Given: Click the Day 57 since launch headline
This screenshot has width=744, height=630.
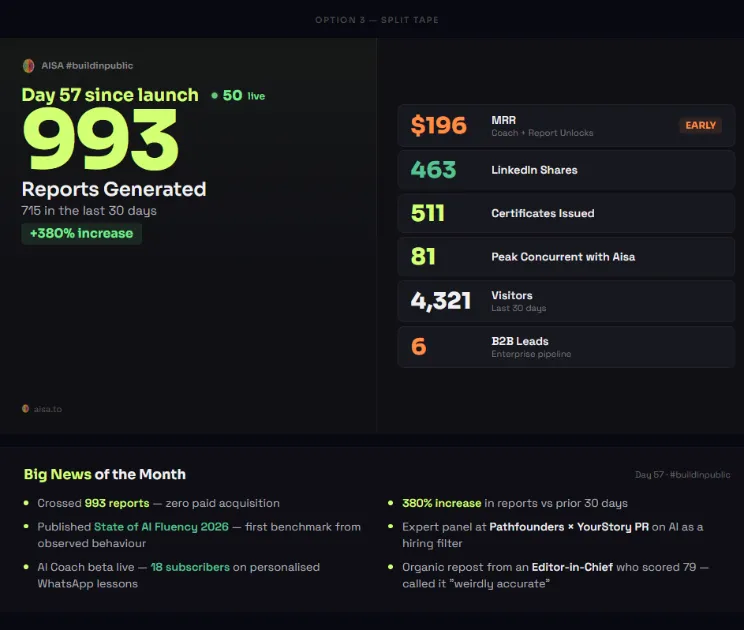Looking at the screenshot, I should point(110,95).
